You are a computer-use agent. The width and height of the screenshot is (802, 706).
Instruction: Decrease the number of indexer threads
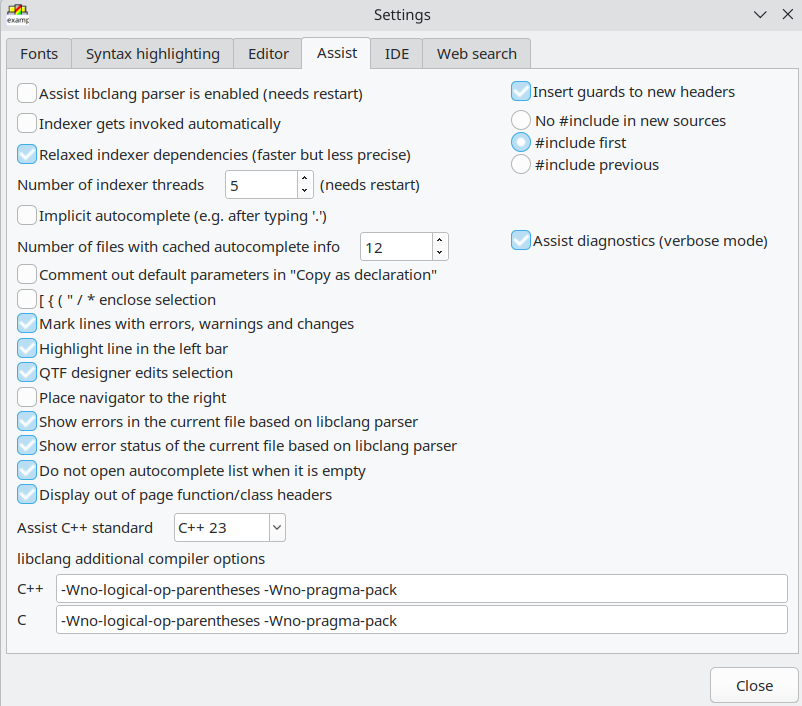pyautogui.click(x=305, y=191)
